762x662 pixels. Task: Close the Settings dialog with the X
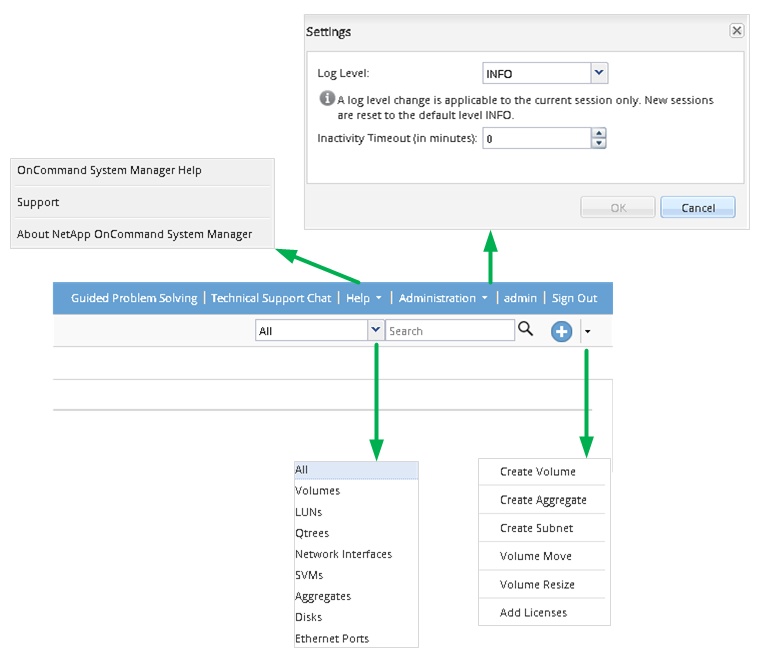click(737, 31)
